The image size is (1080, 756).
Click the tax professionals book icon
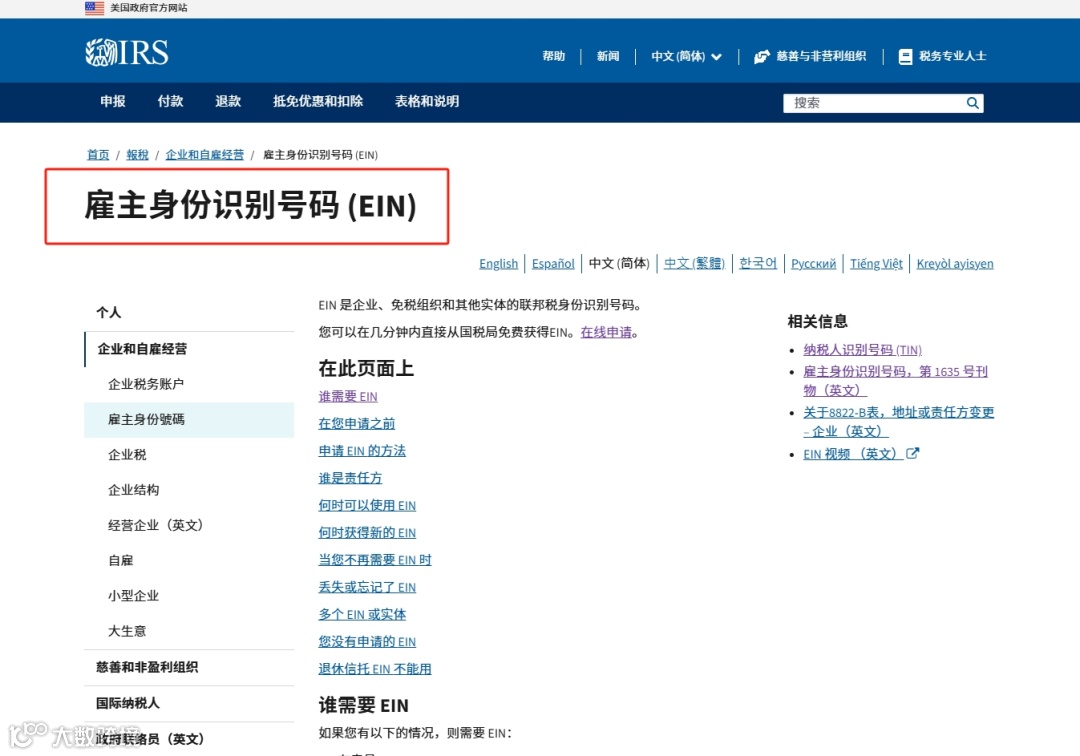click(905, 56)
